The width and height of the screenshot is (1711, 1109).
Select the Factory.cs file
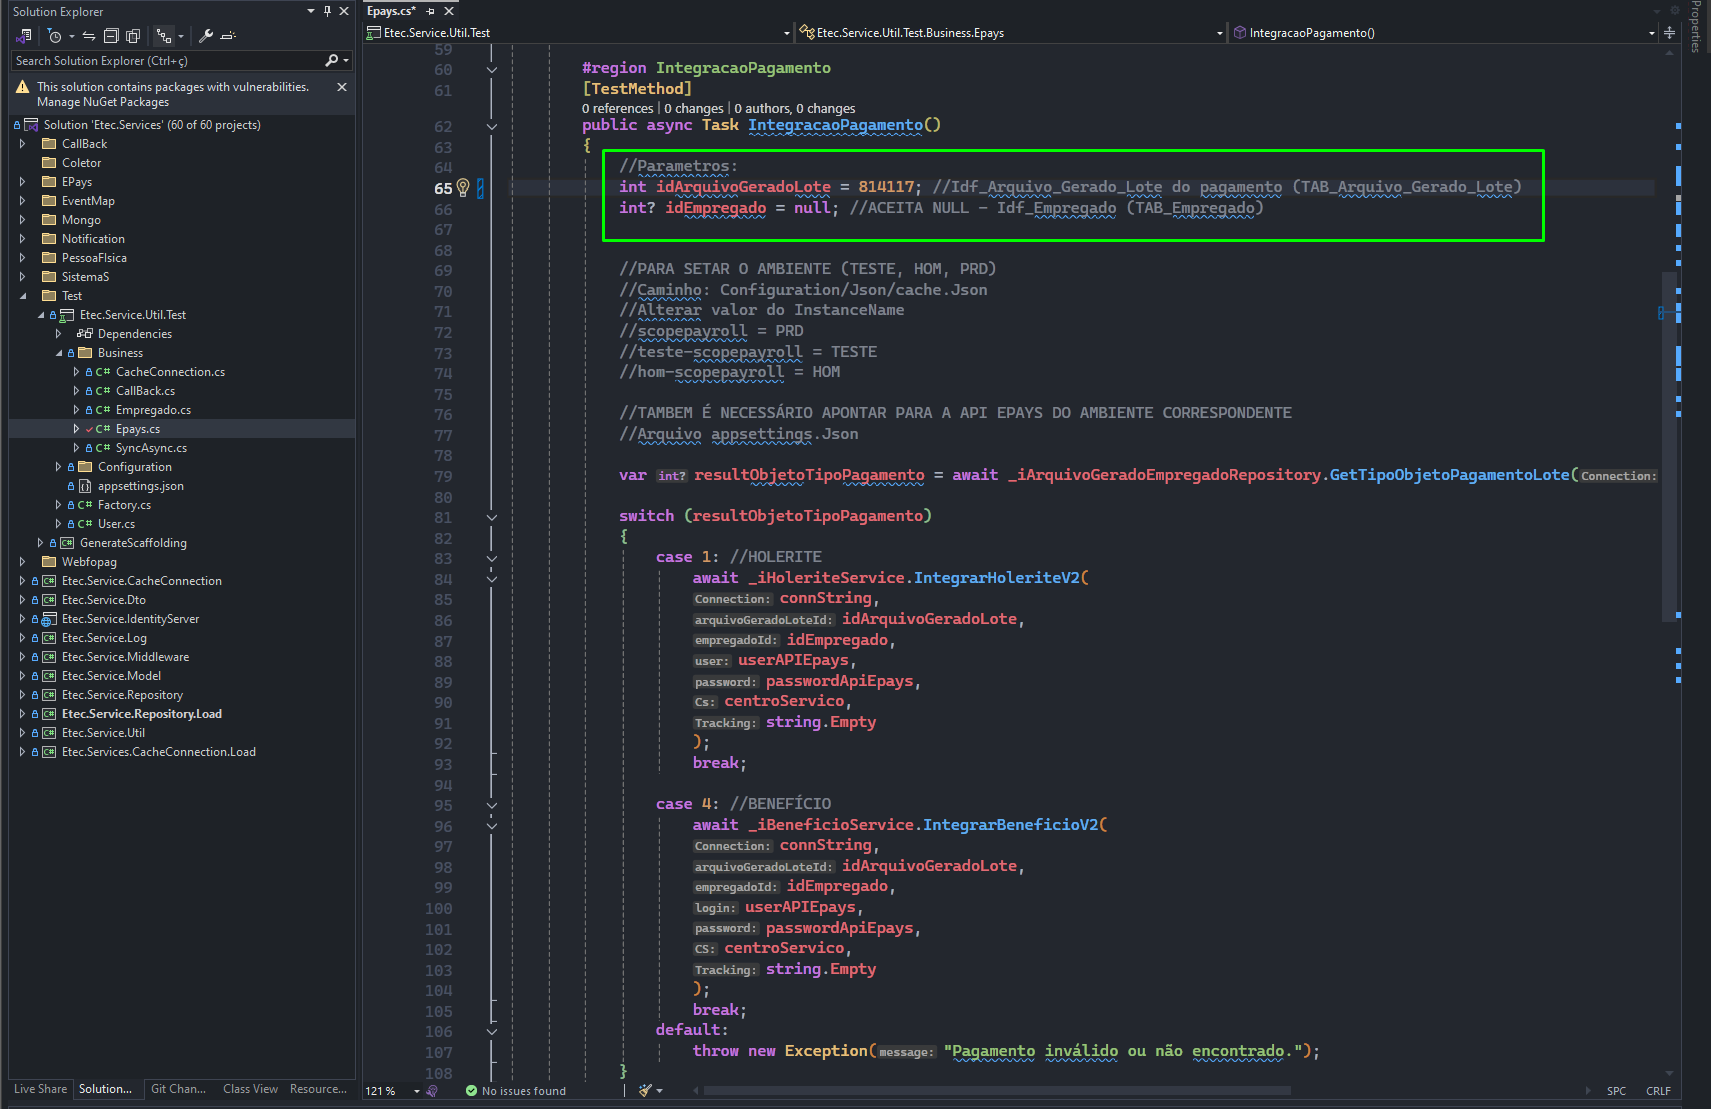(124, 505)
